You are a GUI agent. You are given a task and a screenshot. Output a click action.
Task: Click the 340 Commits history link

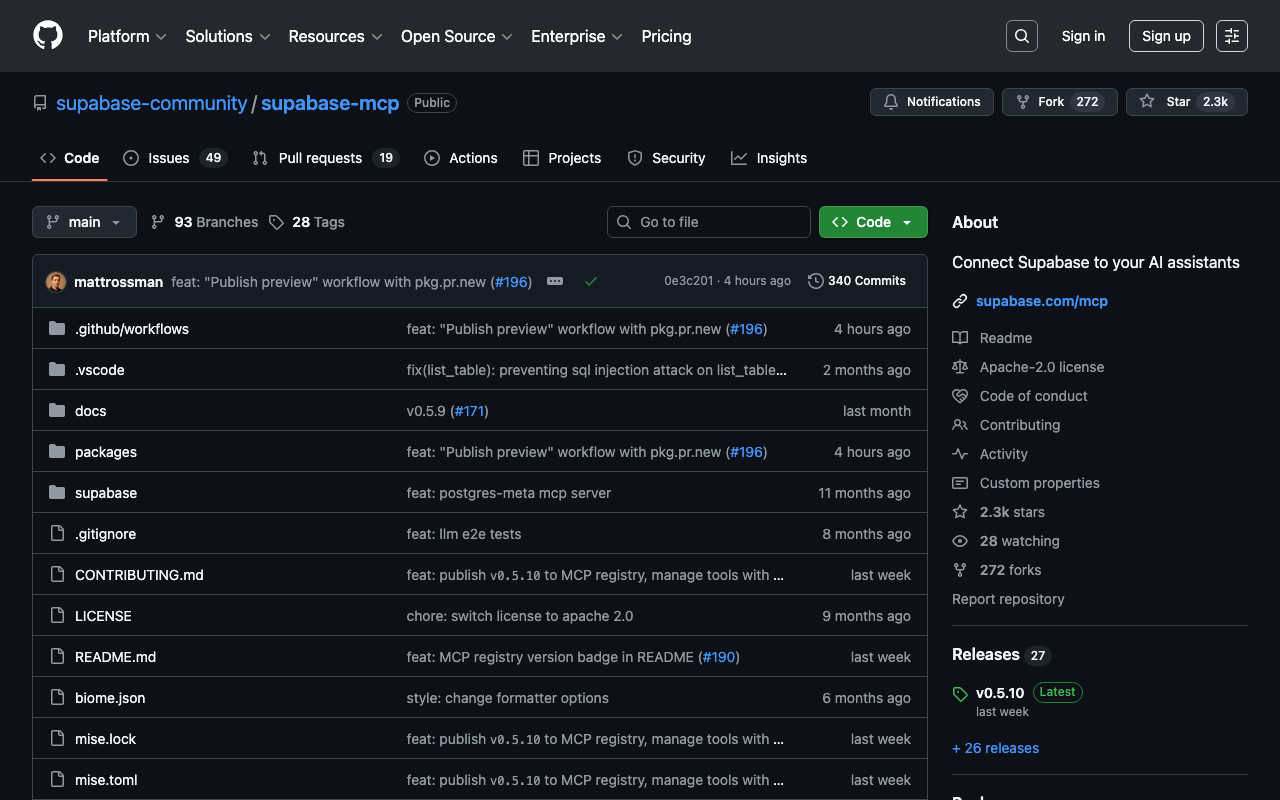pyautogui.click(x=857, y=281)
